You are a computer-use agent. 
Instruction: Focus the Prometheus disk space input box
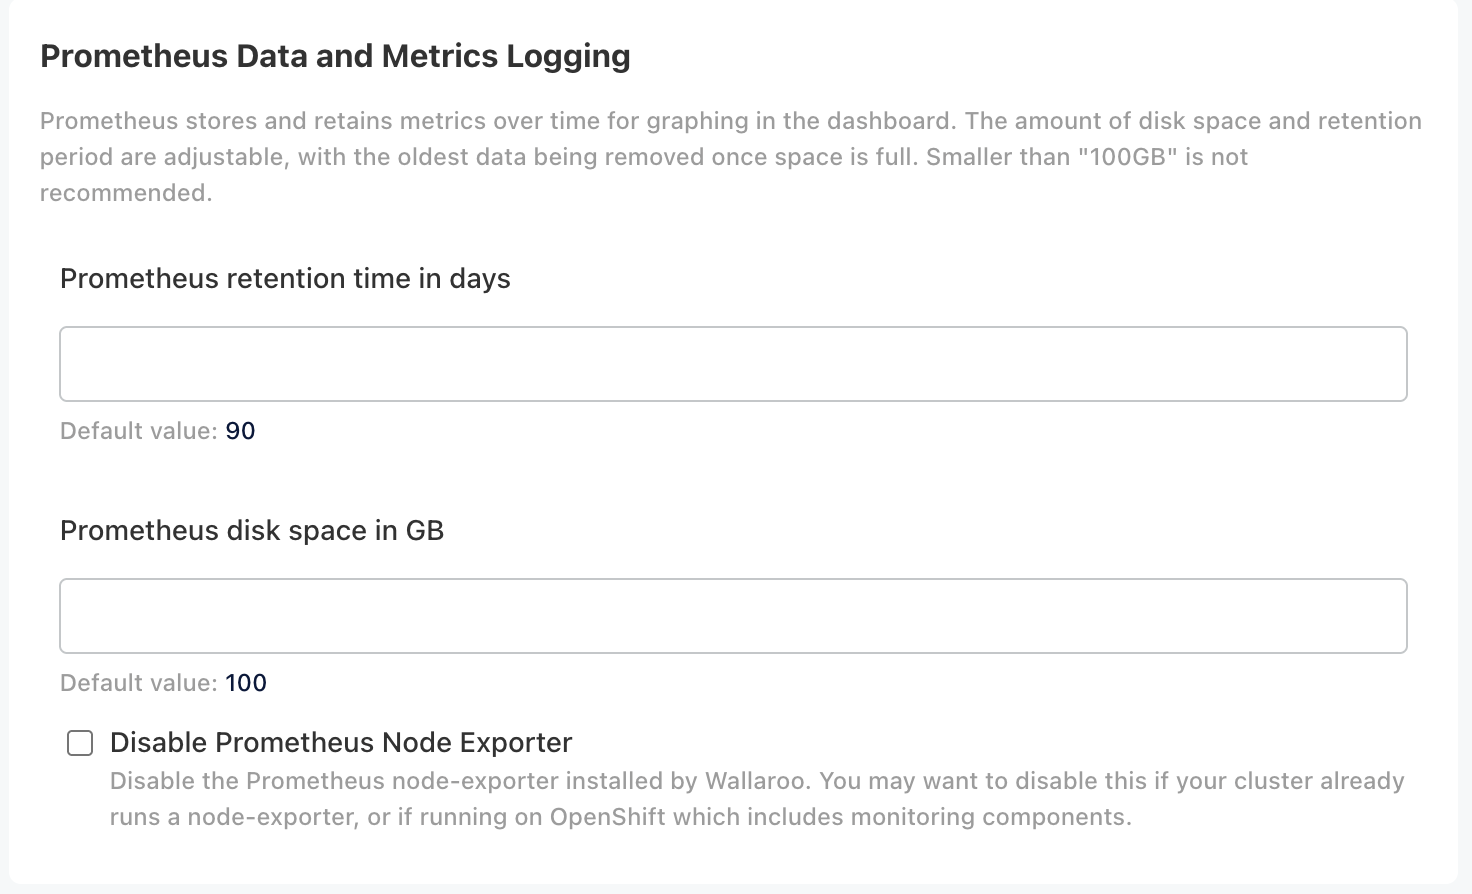click(733, 616)
